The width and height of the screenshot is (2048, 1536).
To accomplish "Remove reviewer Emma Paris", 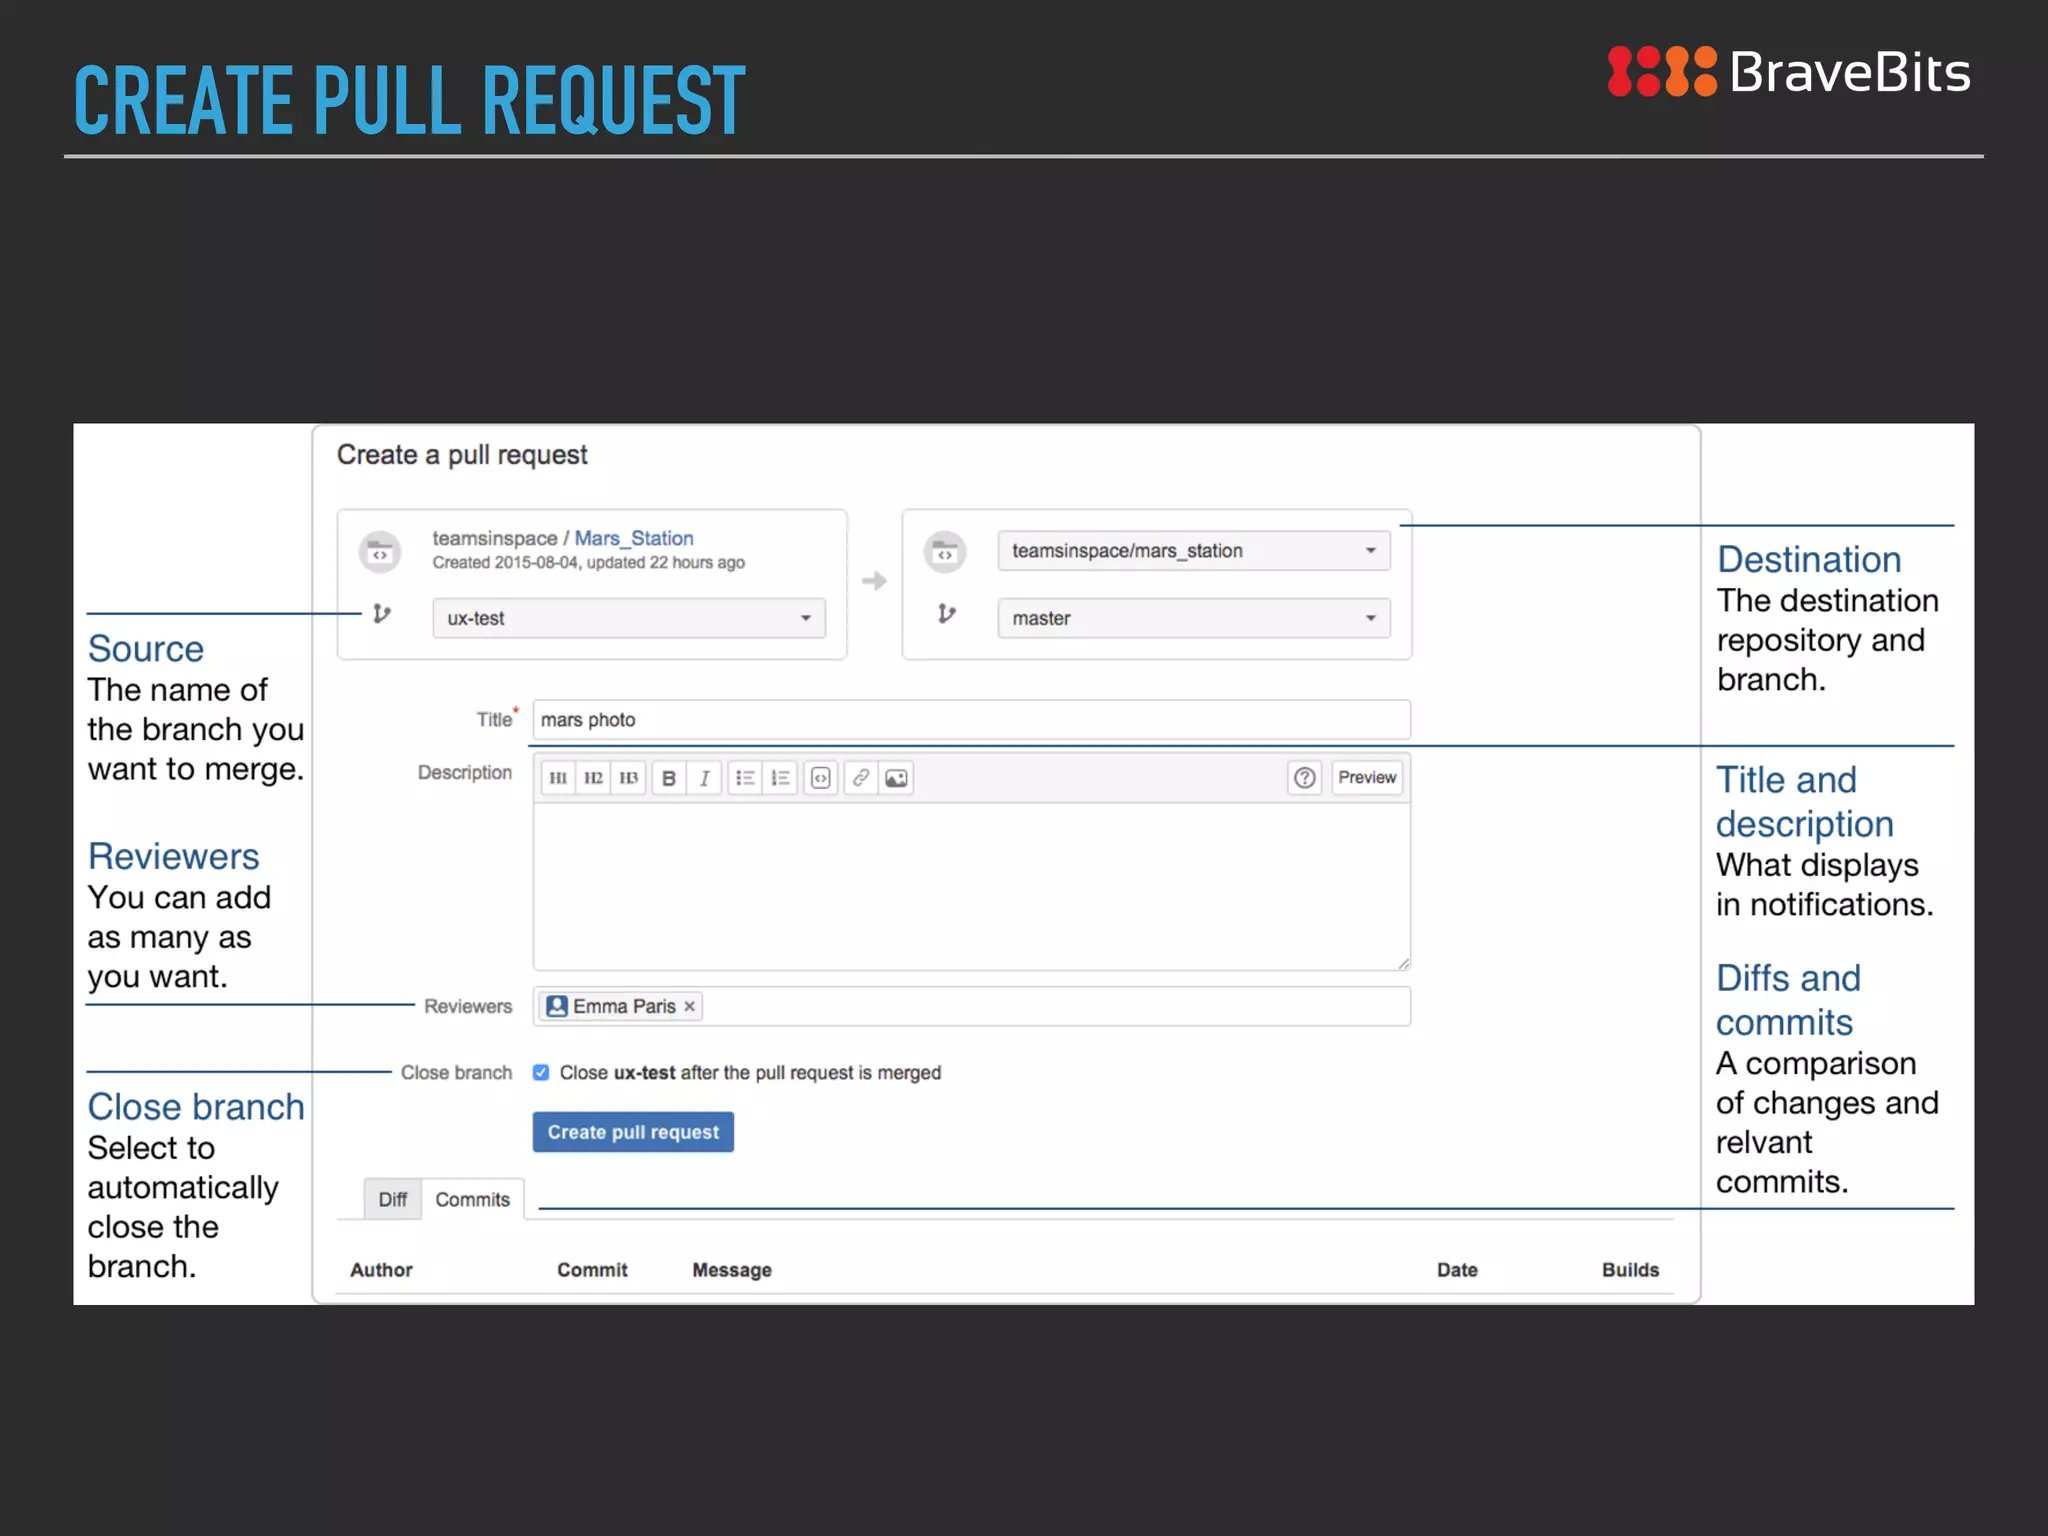I will click(689, 1006).
